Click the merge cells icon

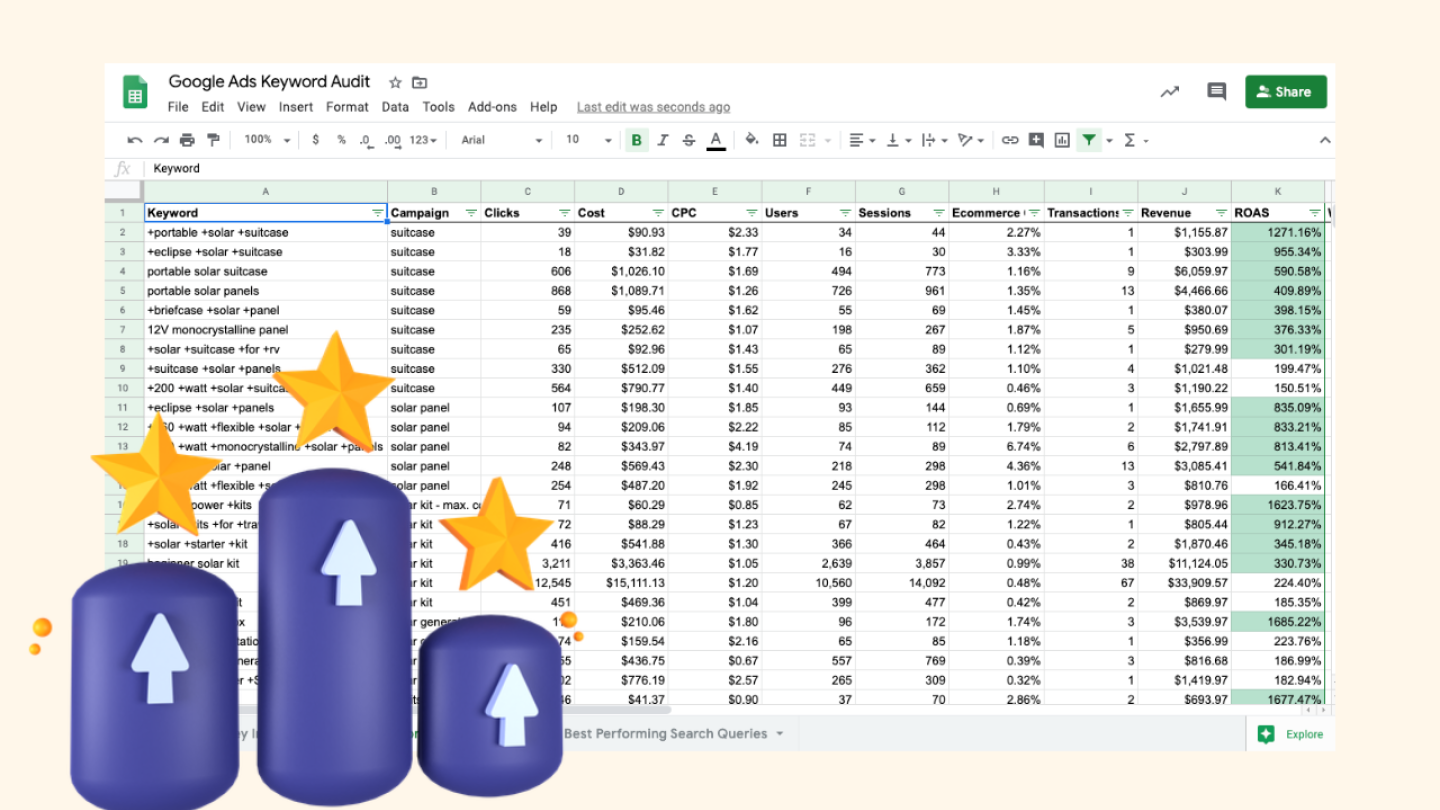click(808, 140)
